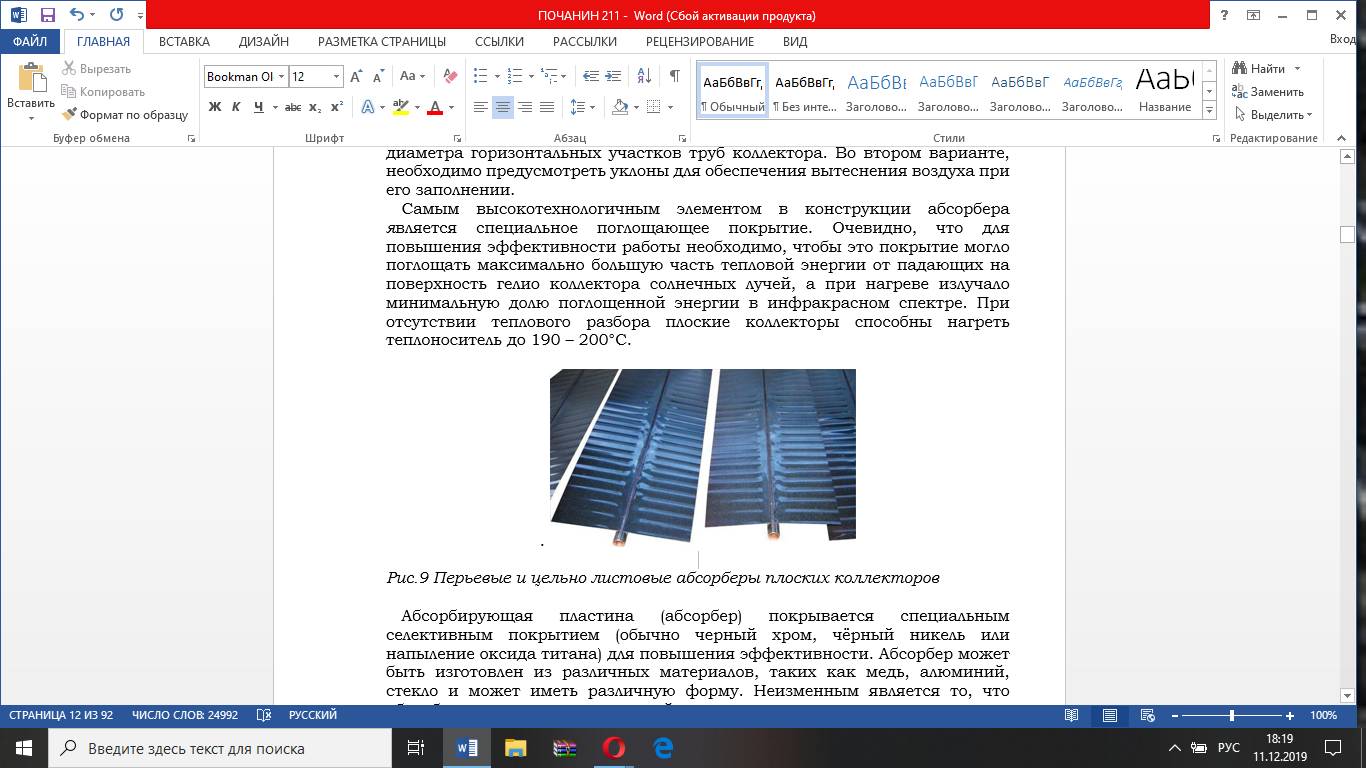Sort text alphabetically
This screenshot has height=768, width=1366.
[644, 76]
